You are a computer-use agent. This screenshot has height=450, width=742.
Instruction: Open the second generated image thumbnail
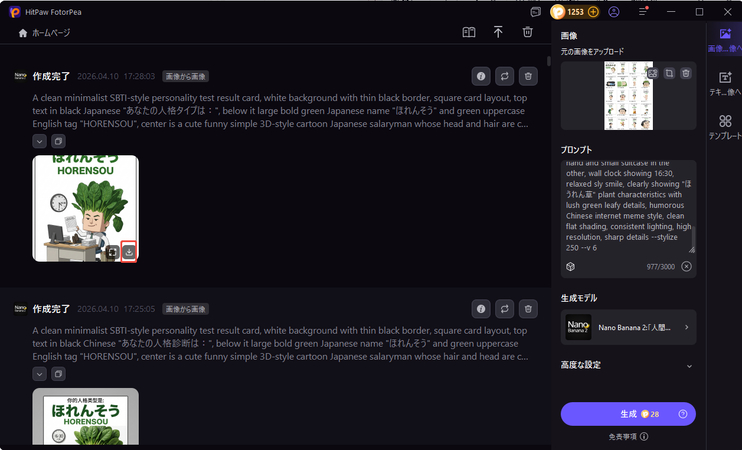[85, 419]
